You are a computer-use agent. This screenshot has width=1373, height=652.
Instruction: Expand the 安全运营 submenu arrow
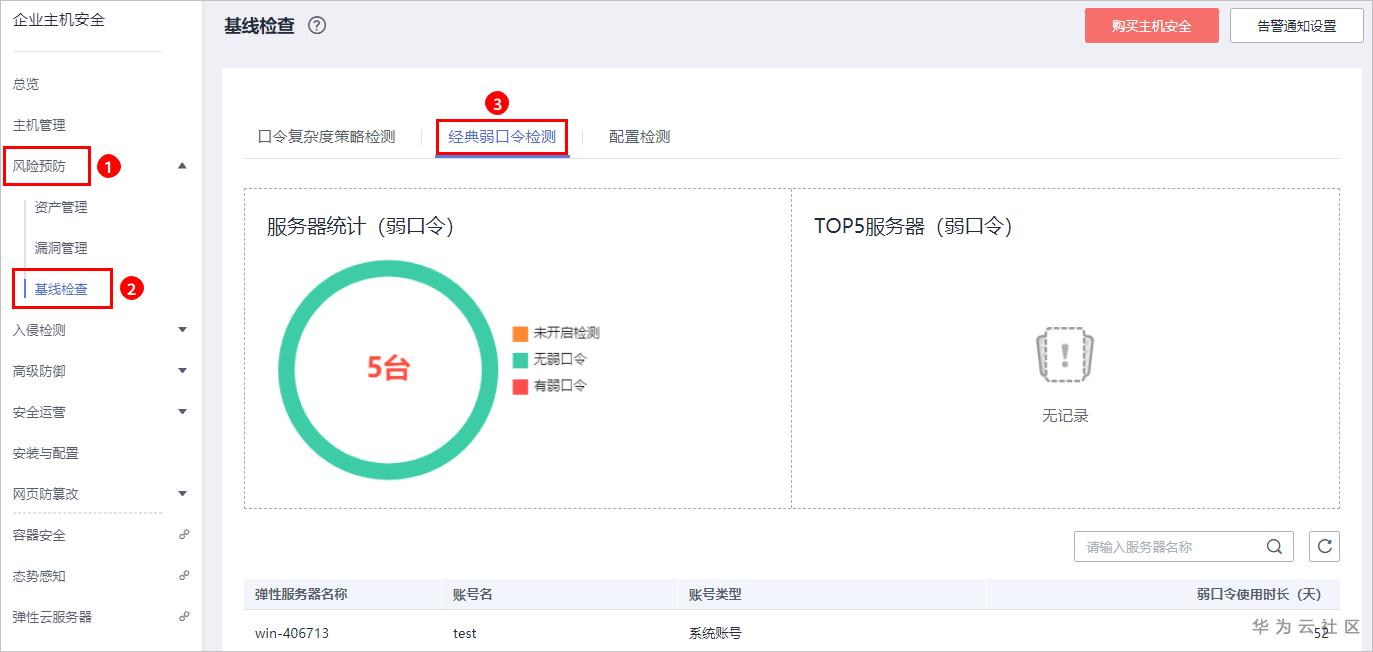coord(182,412)
